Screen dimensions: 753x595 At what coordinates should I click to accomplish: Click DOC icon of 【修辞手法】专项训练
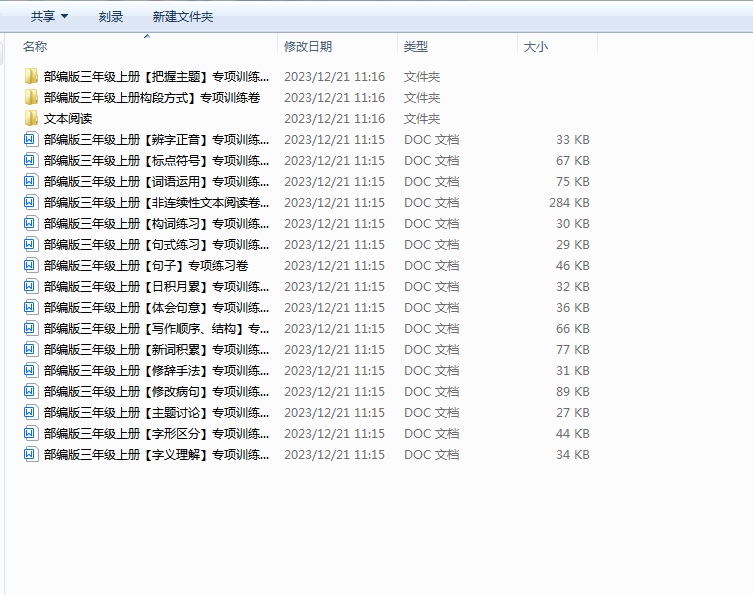point(30,370)
